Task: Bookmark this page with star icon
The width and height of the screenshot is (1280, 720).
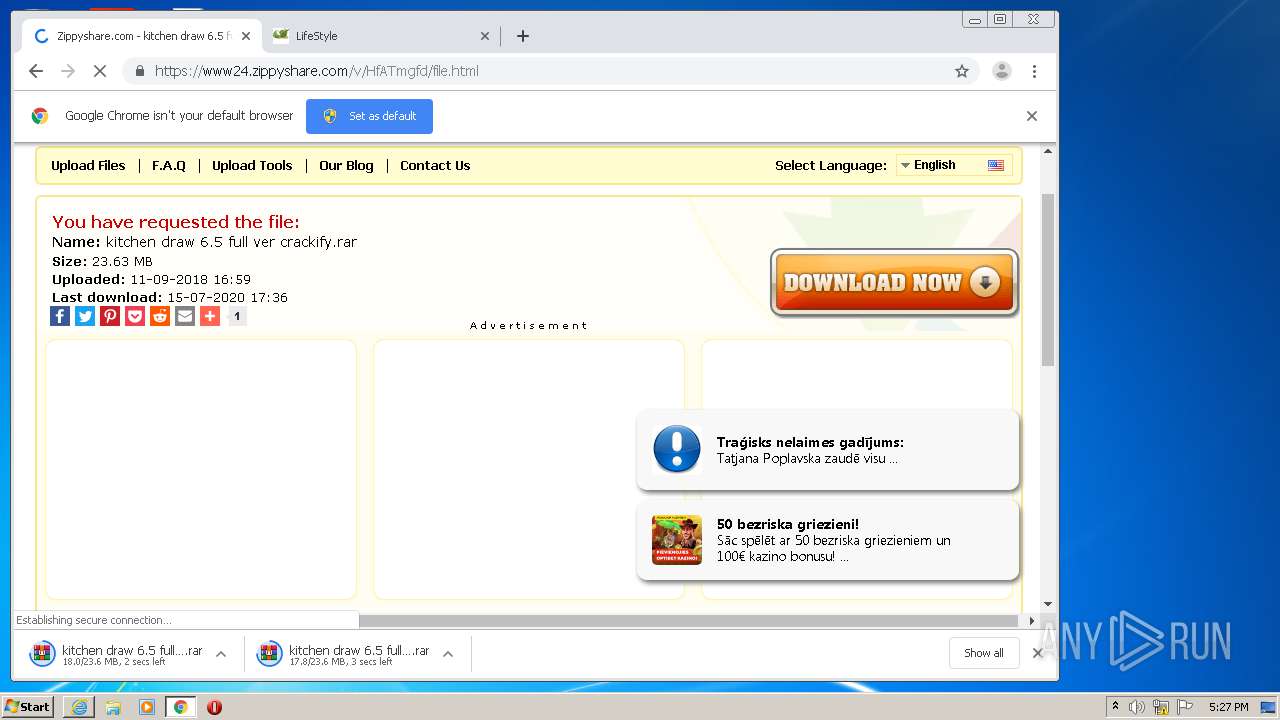Action: pyautogui.click(x=962, y=71)
